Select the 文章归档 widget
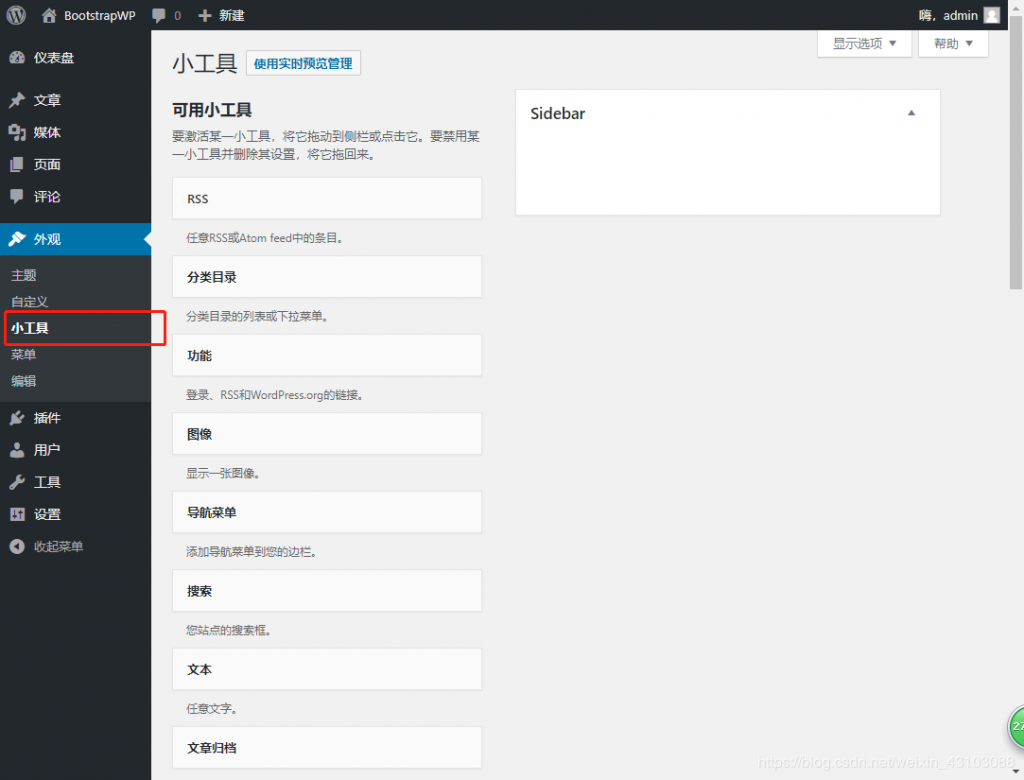 pos(327,747)
